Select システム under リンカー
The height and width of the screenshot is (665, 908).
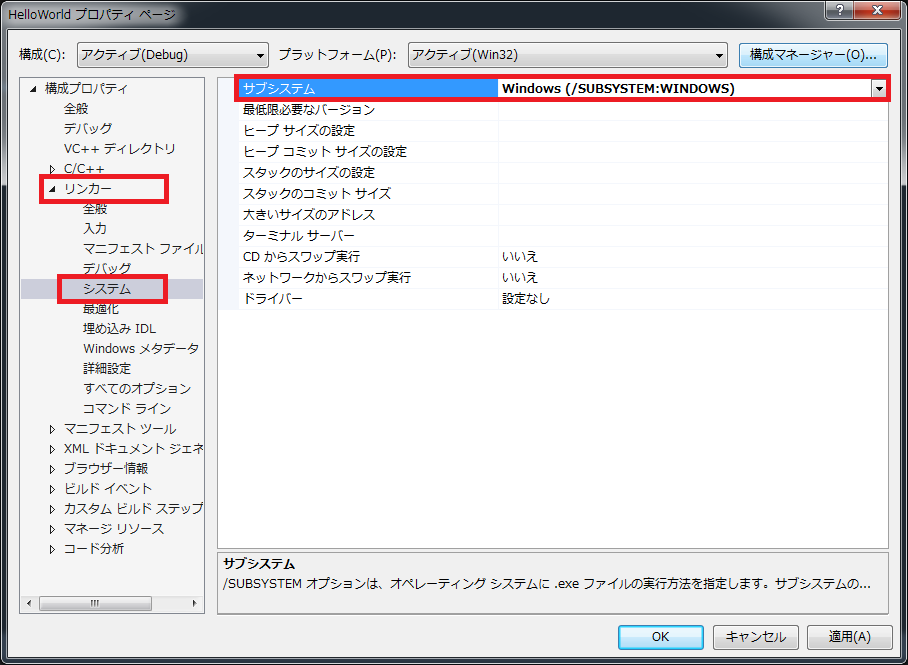coord(107,289)
